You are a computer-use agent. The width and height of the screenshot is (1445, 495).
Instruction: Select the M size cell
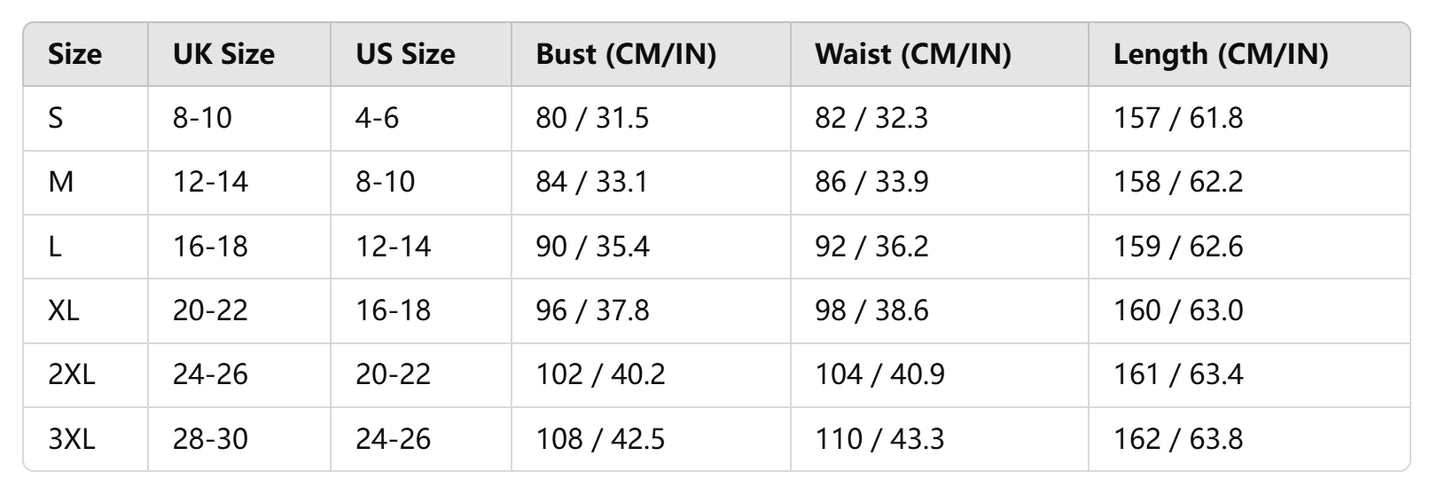[60, 183]
